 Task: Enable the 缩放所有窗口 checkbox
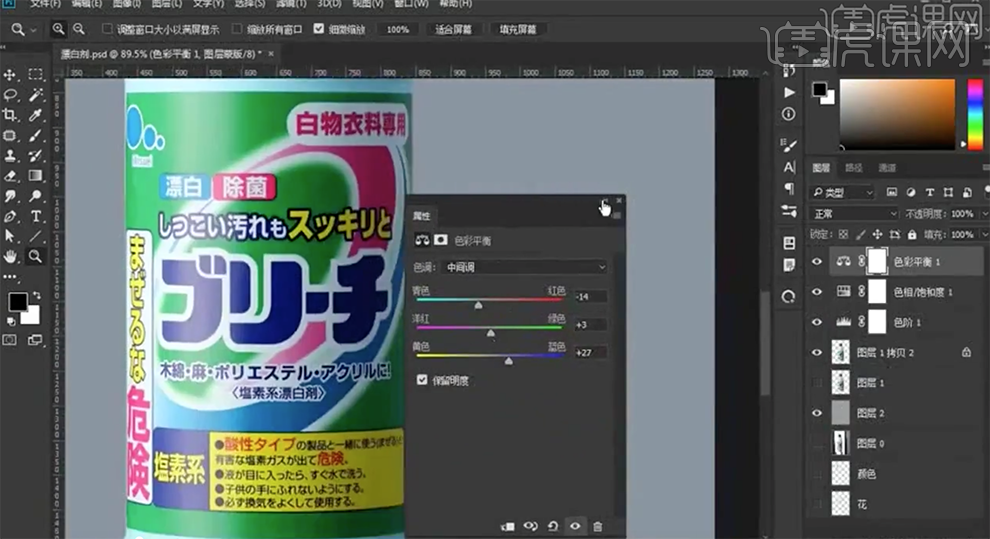point(237,29)
